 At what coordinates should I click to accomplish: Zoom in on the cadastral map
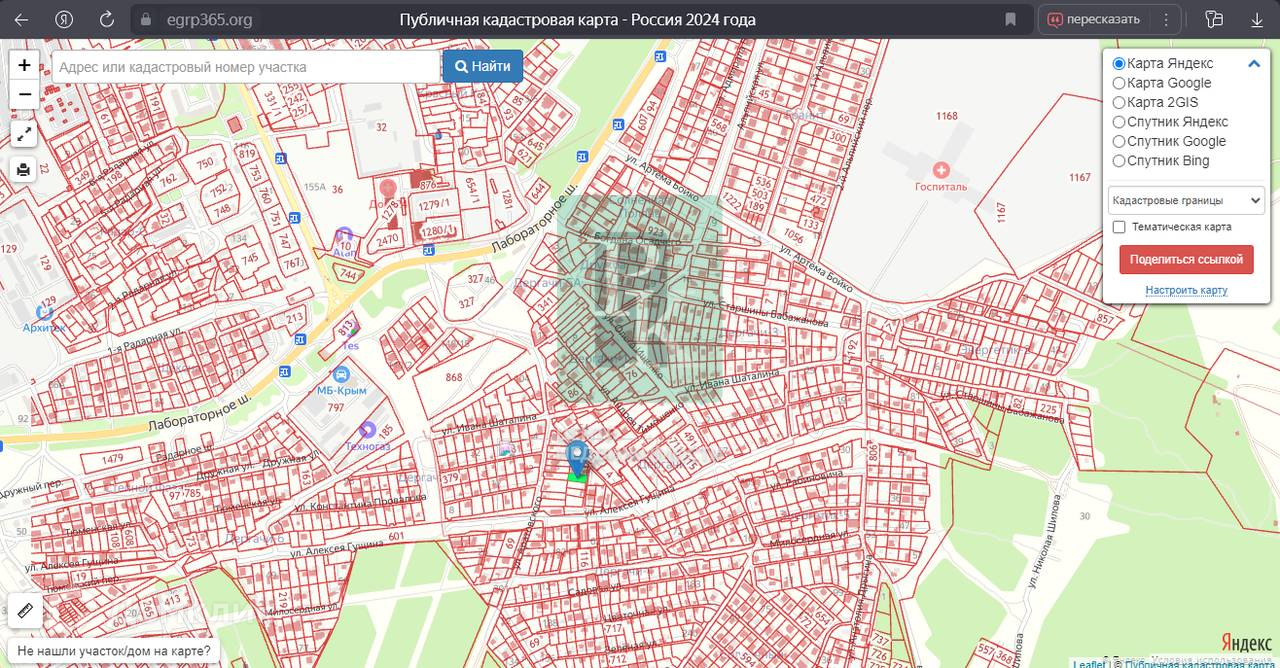tap(24, 65)
